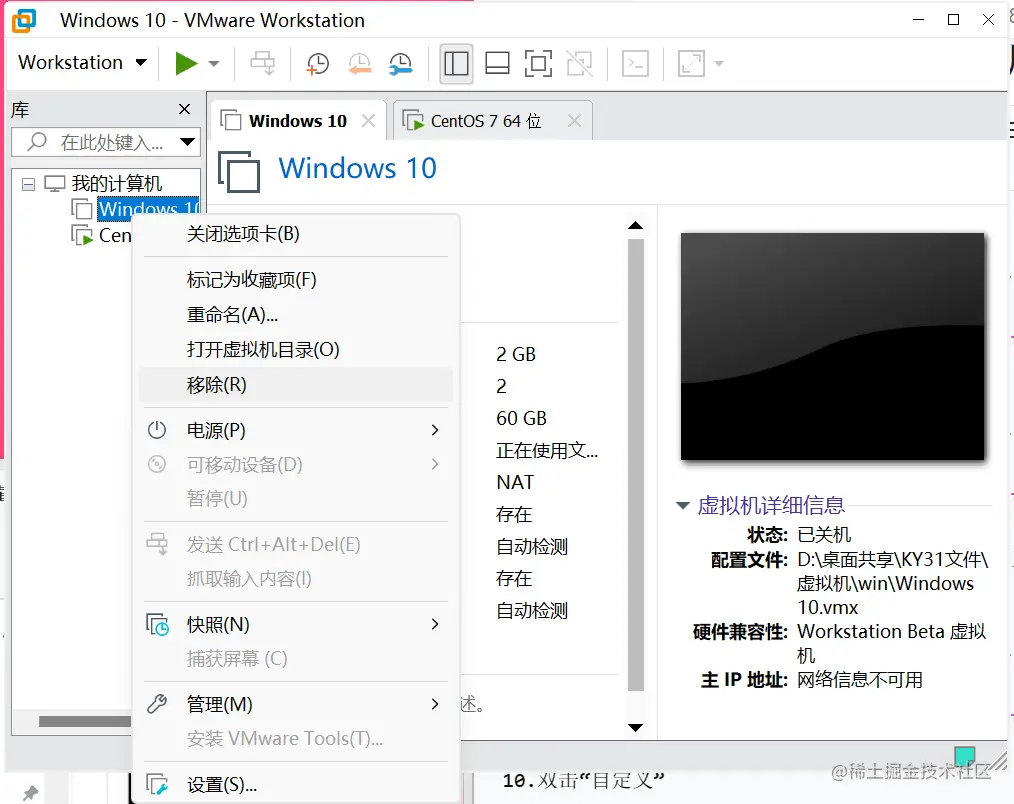1014x804 pixels.
Task: Click the VMware Workstation logo in title bar
Action: pyautogui.click(x=24, y=20)
